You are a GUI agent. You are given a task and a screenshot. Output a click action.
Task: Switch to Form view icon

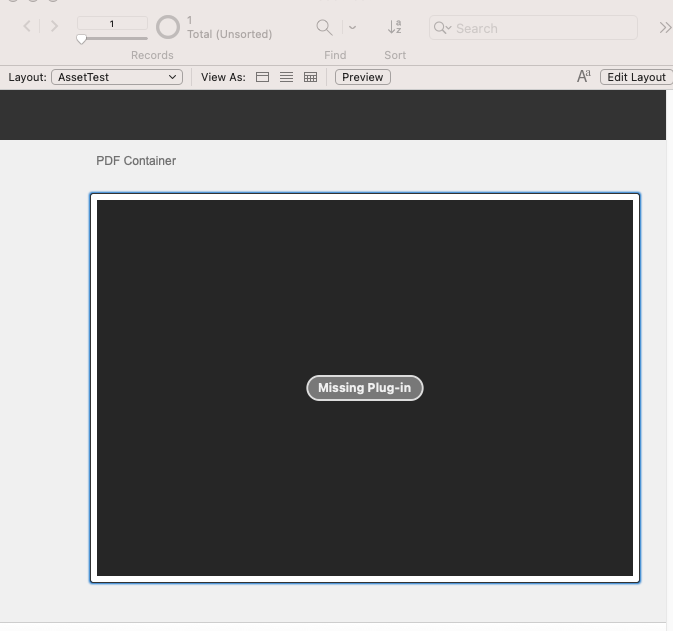262,77
